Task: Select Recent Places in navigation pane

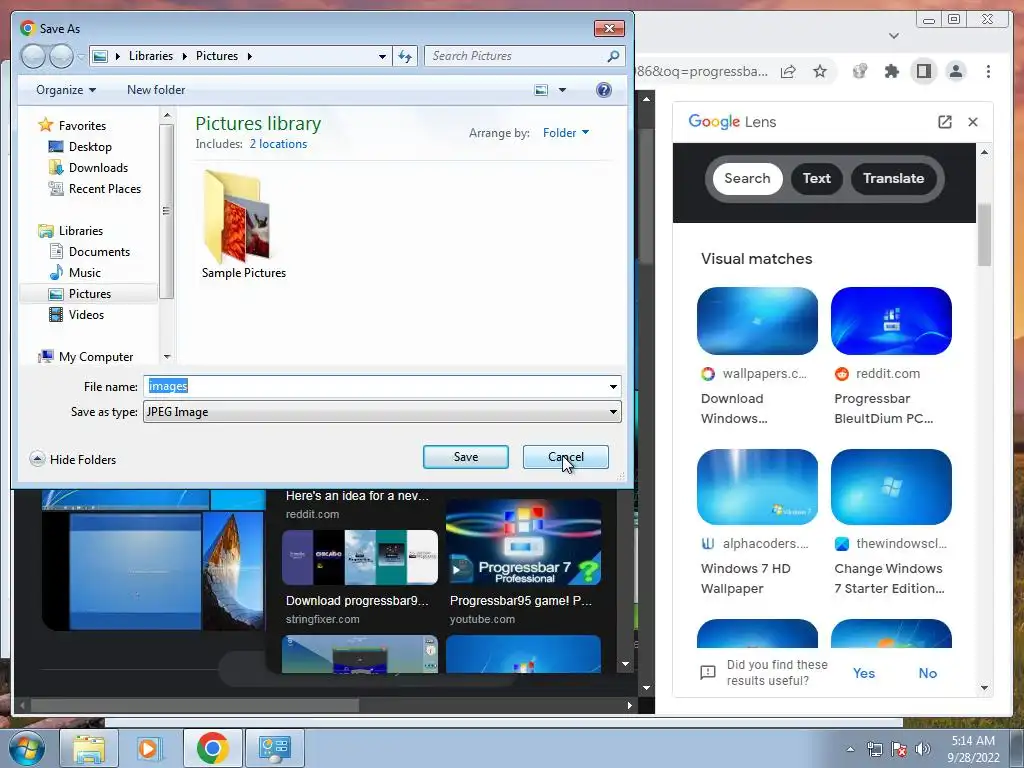Action: click(x=104, y=189)
